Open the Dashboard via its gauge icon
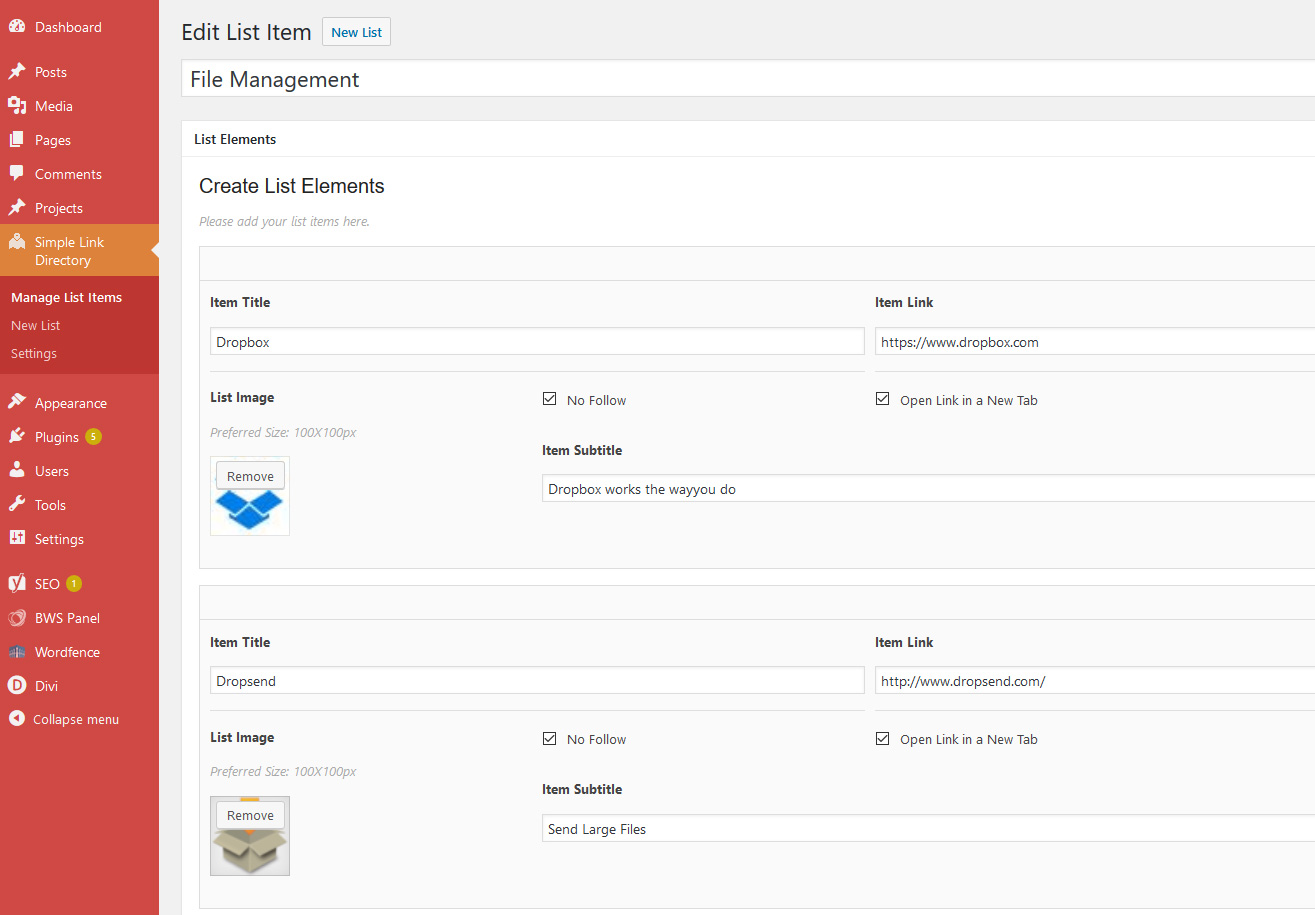This screenshot has height=915, width=1315. [17, 26]
